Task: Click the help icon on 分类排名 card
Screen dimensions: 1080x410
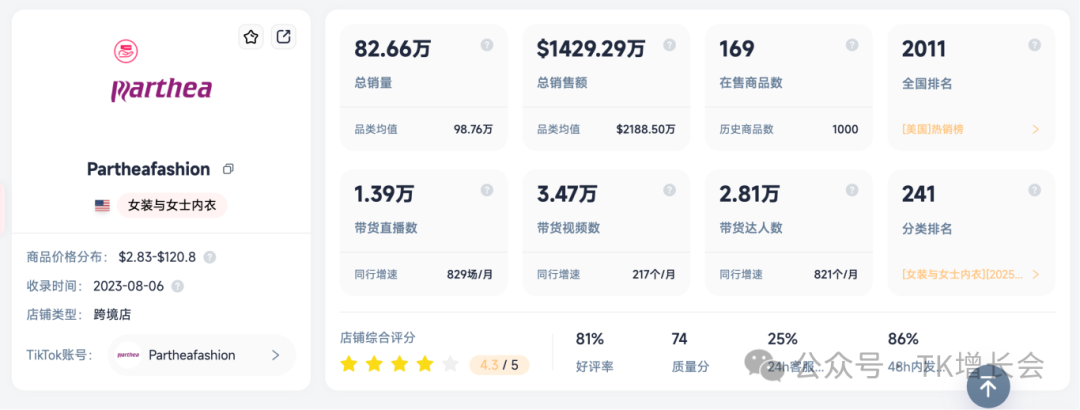Action: pyautogui.click(x=1035, y=190)
